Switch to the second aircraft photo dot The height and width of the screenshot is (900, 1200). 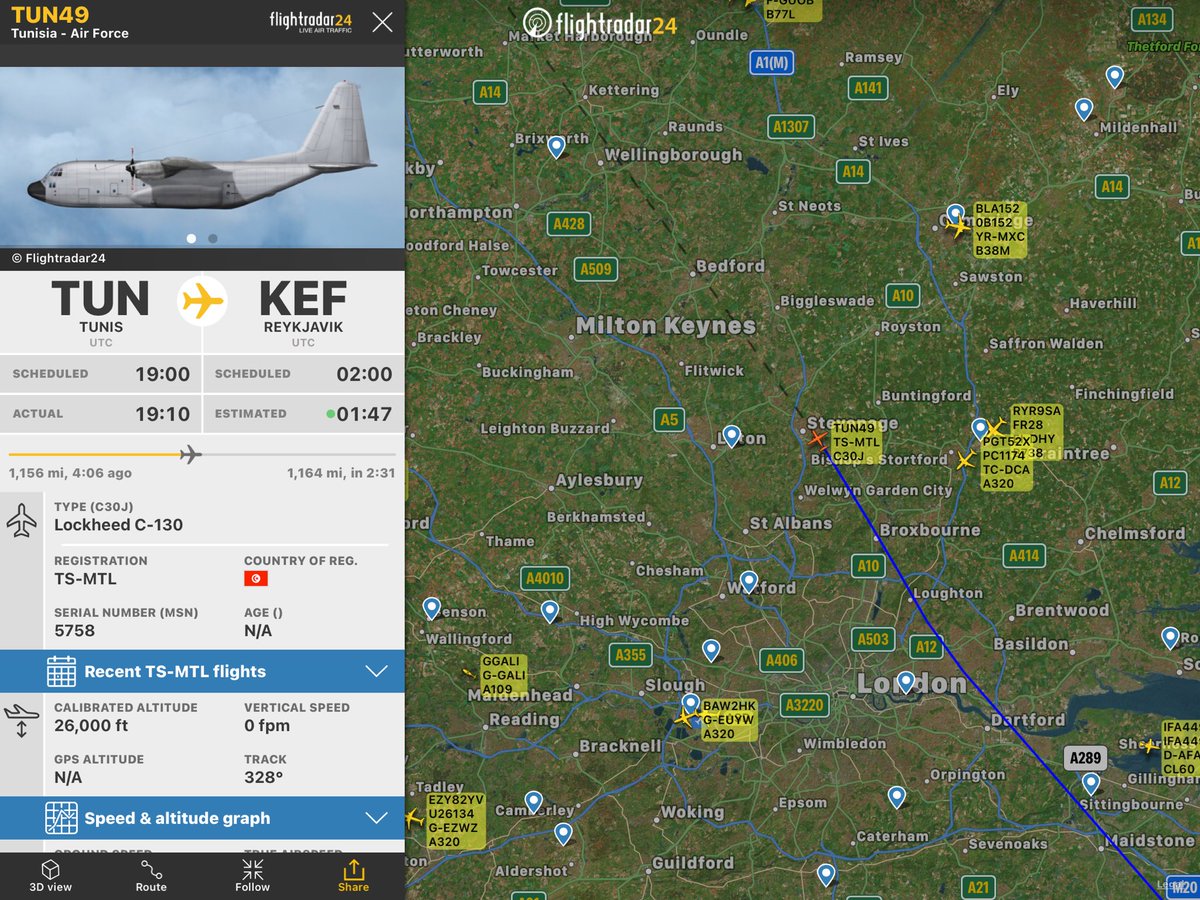(213, 238)
